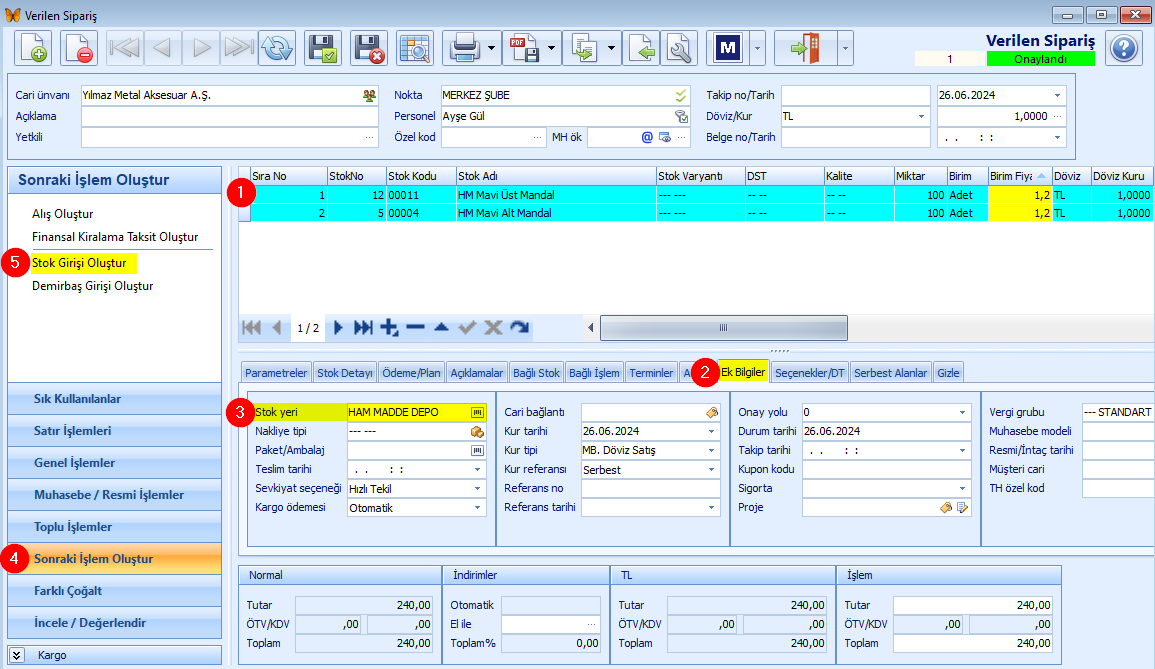Viewport: 1155px width, 669px height.
Task: Open the Kur referansı dropdown
Action: 712,469
